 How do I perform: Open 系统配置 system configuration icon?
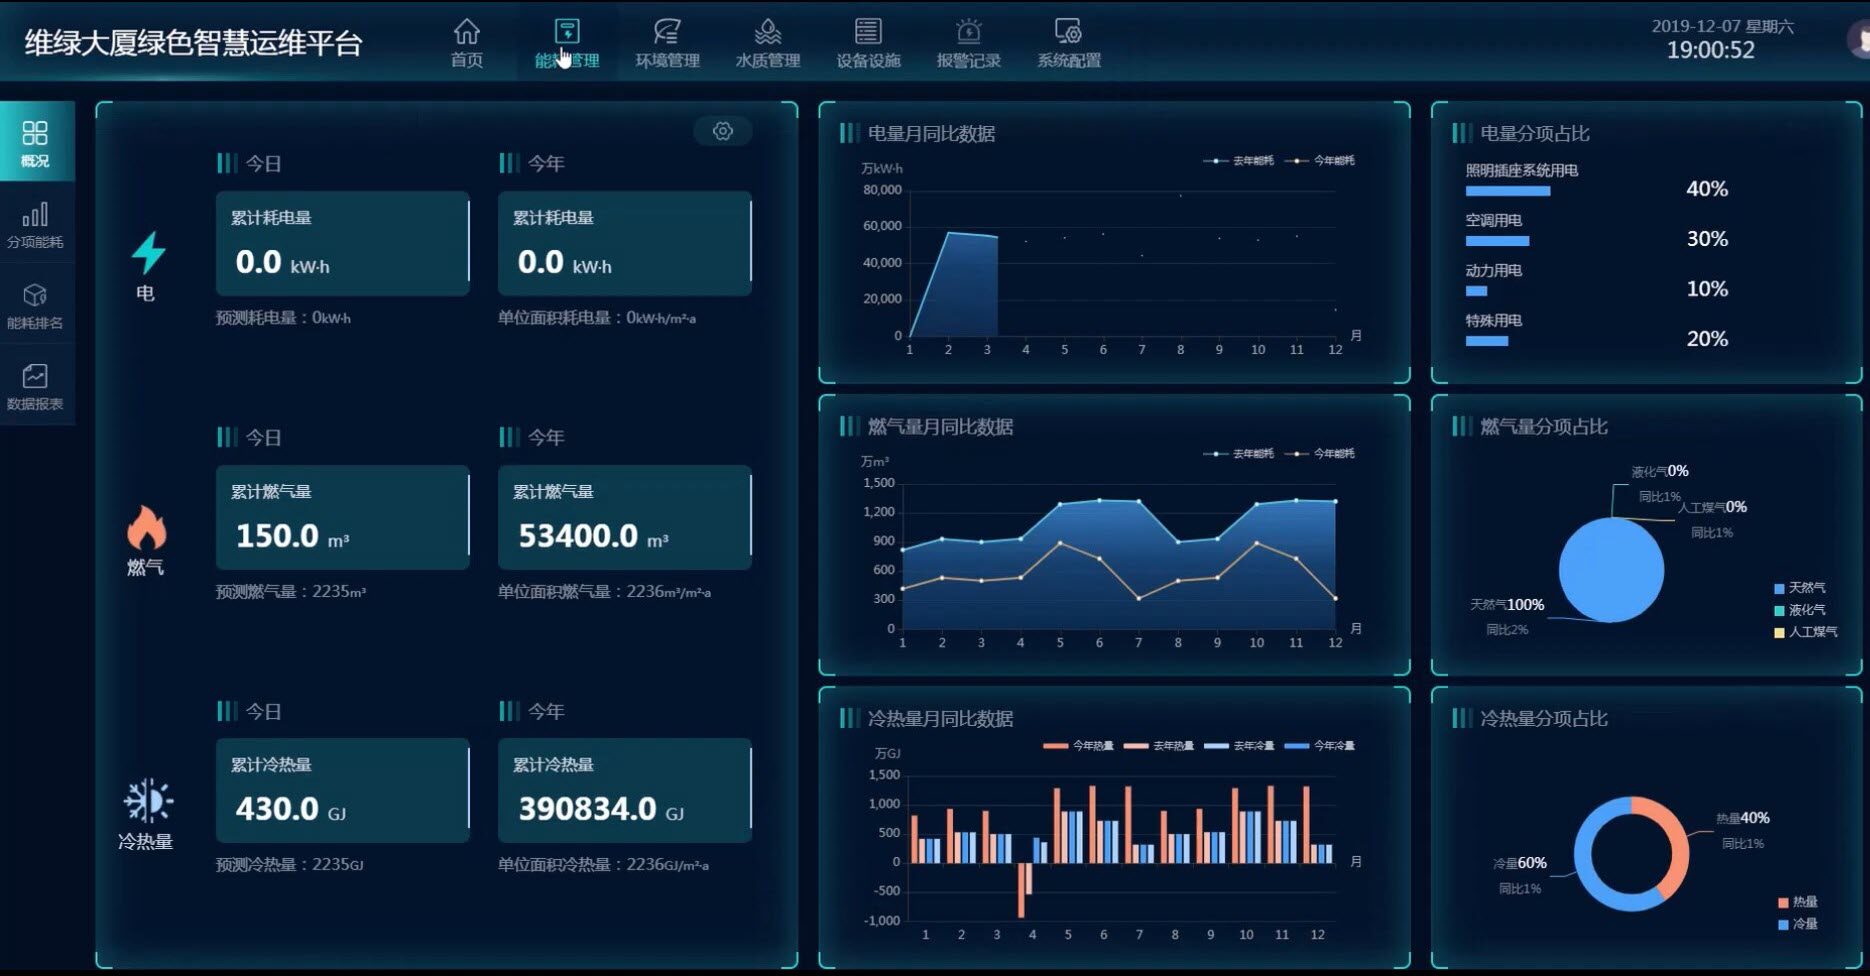tap(1068, 32)
